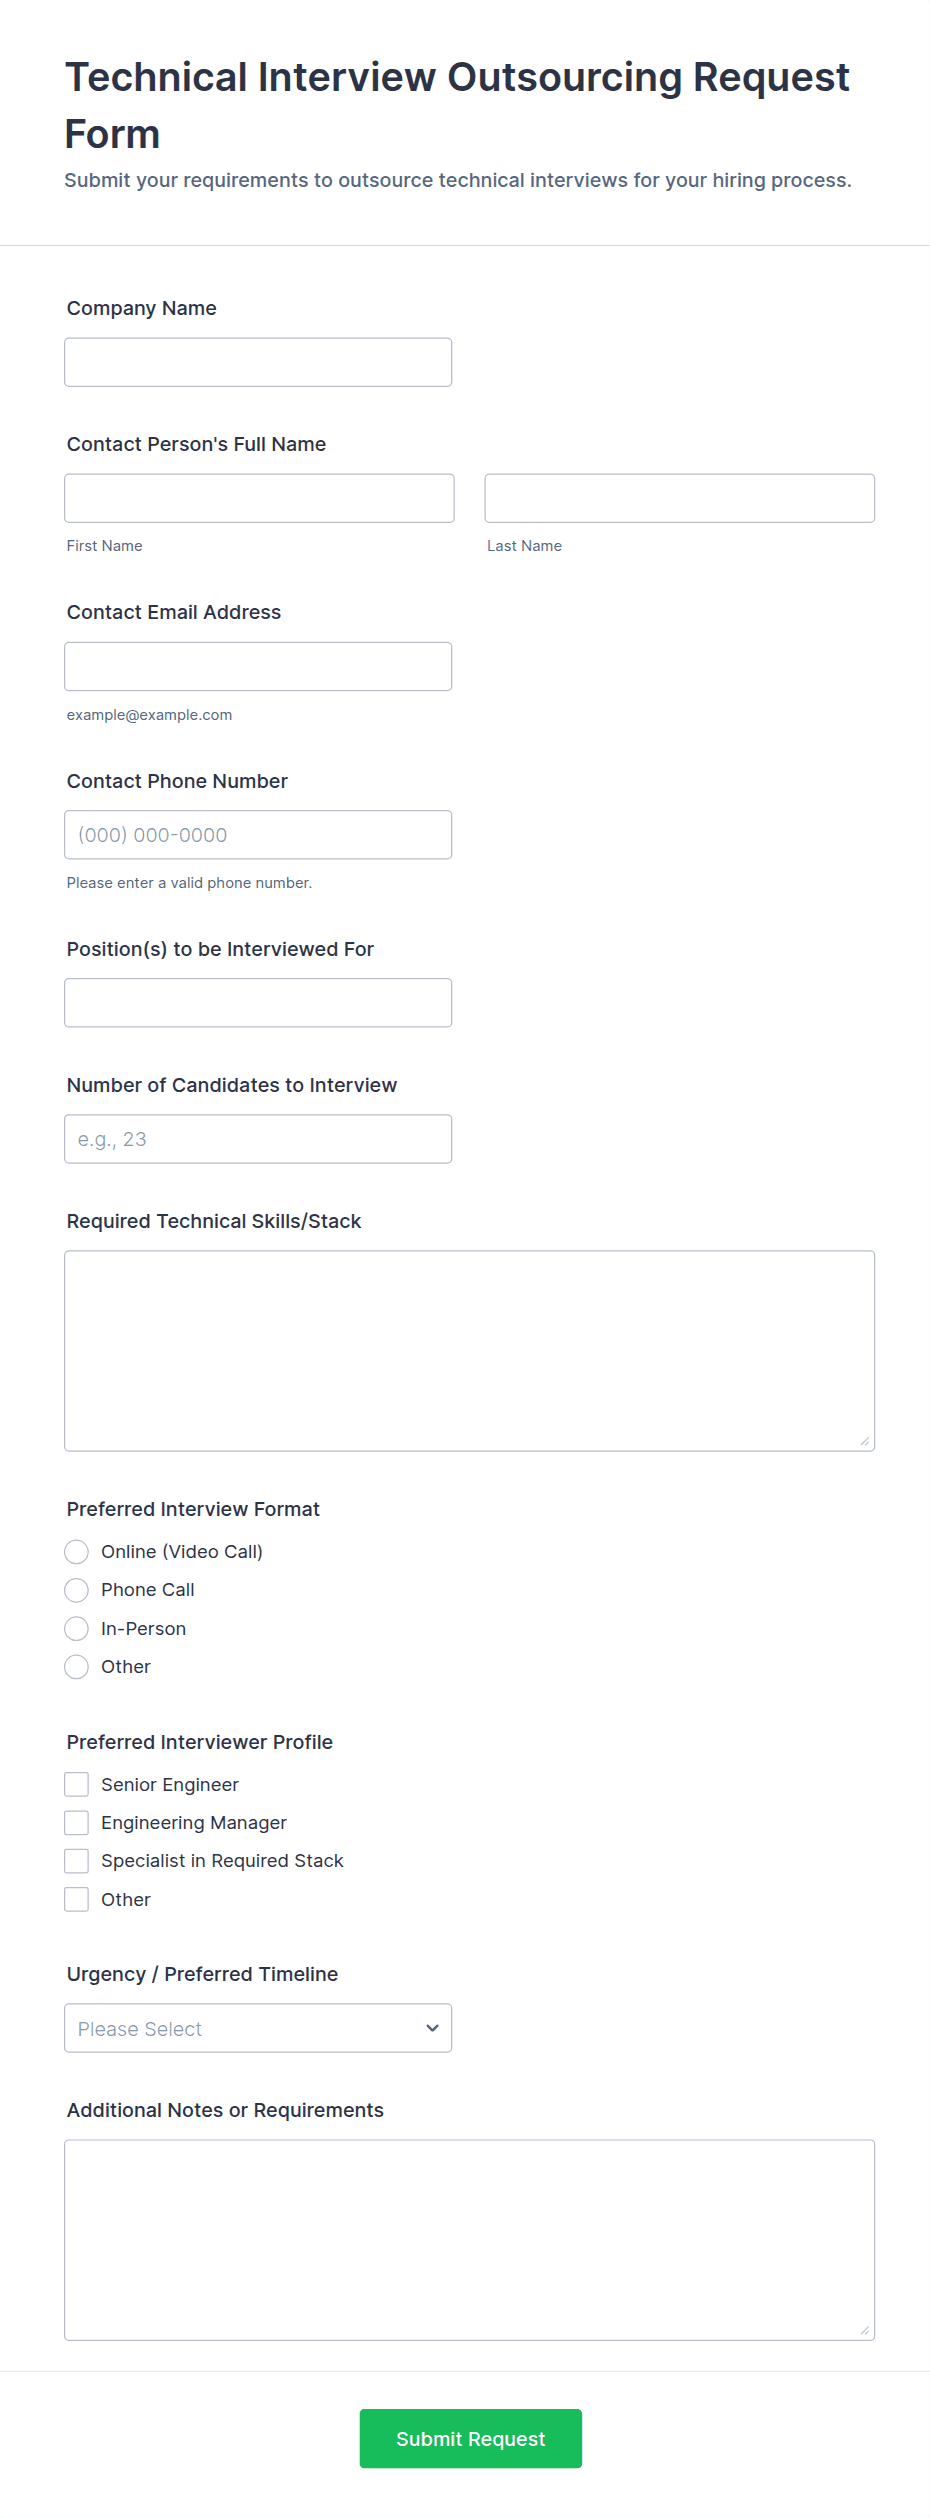Check Other under Preferred Interviewer Profile

[77, 1900]
